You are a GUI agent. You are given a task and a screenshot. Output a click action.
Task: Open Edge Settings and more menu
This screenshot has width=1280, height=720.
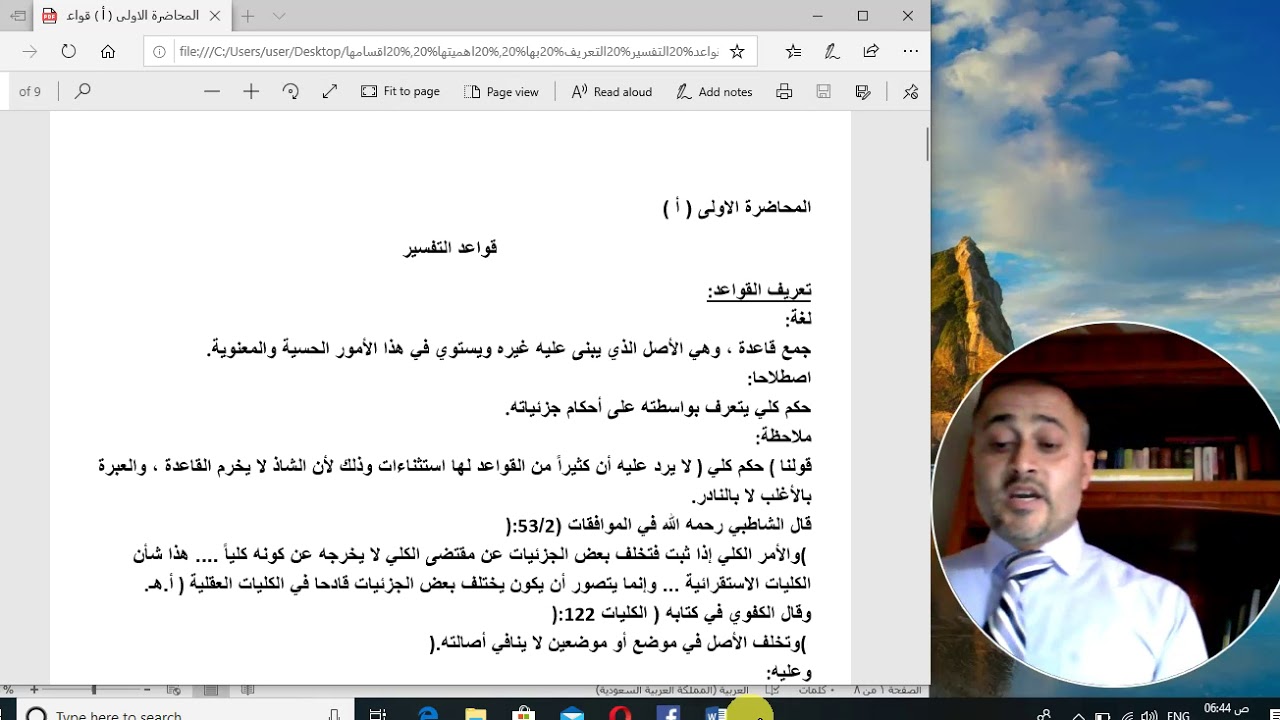pyautogui.click(x=910, y=51)
